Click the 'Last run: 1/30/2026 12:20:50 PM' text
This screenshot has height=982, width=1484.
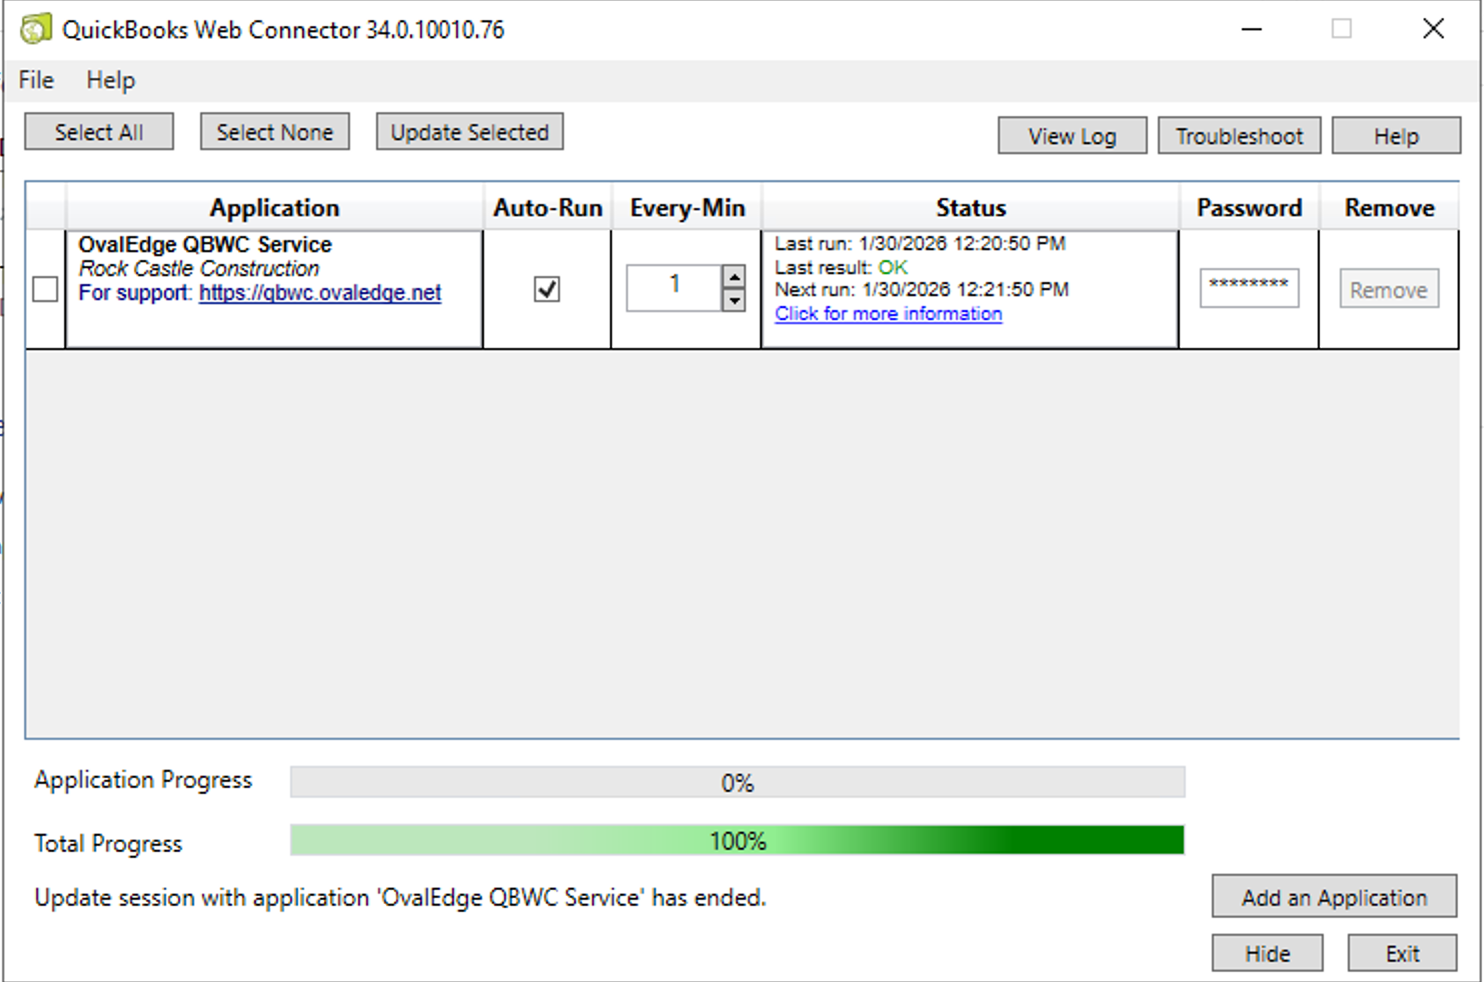coord(920,243)
